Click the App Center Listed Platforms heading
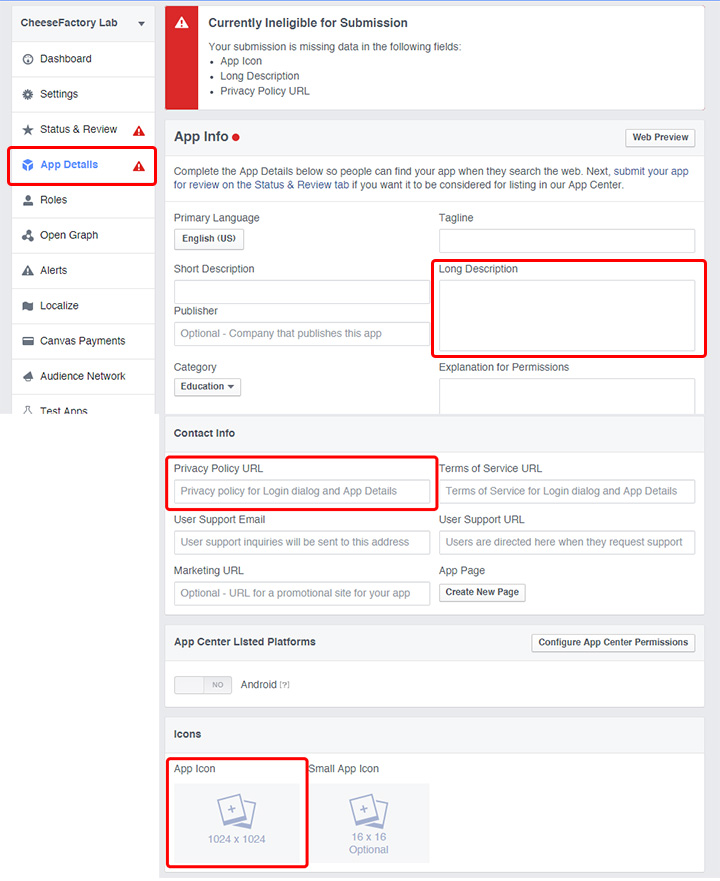 [x=244, y=642]
